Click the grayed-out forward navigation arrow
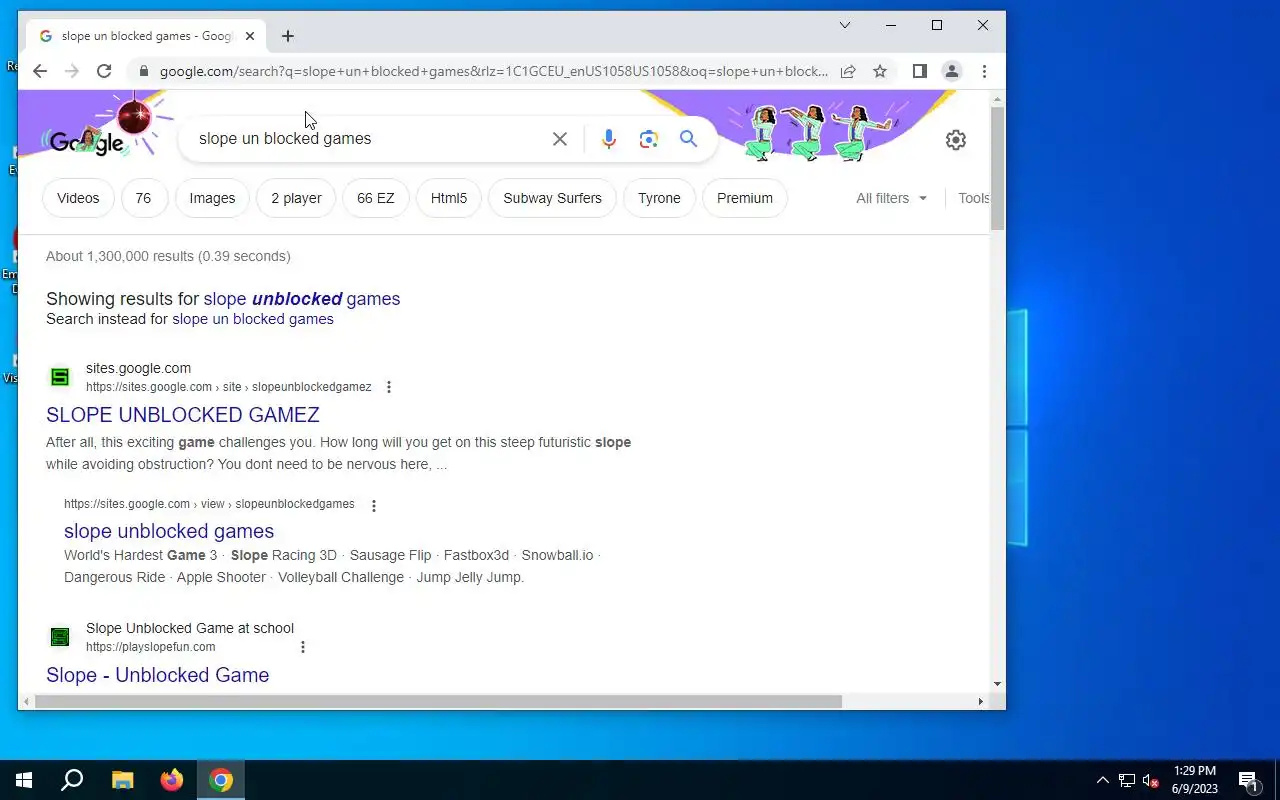This screenshot has width=1280, height=800. [72, 71]
